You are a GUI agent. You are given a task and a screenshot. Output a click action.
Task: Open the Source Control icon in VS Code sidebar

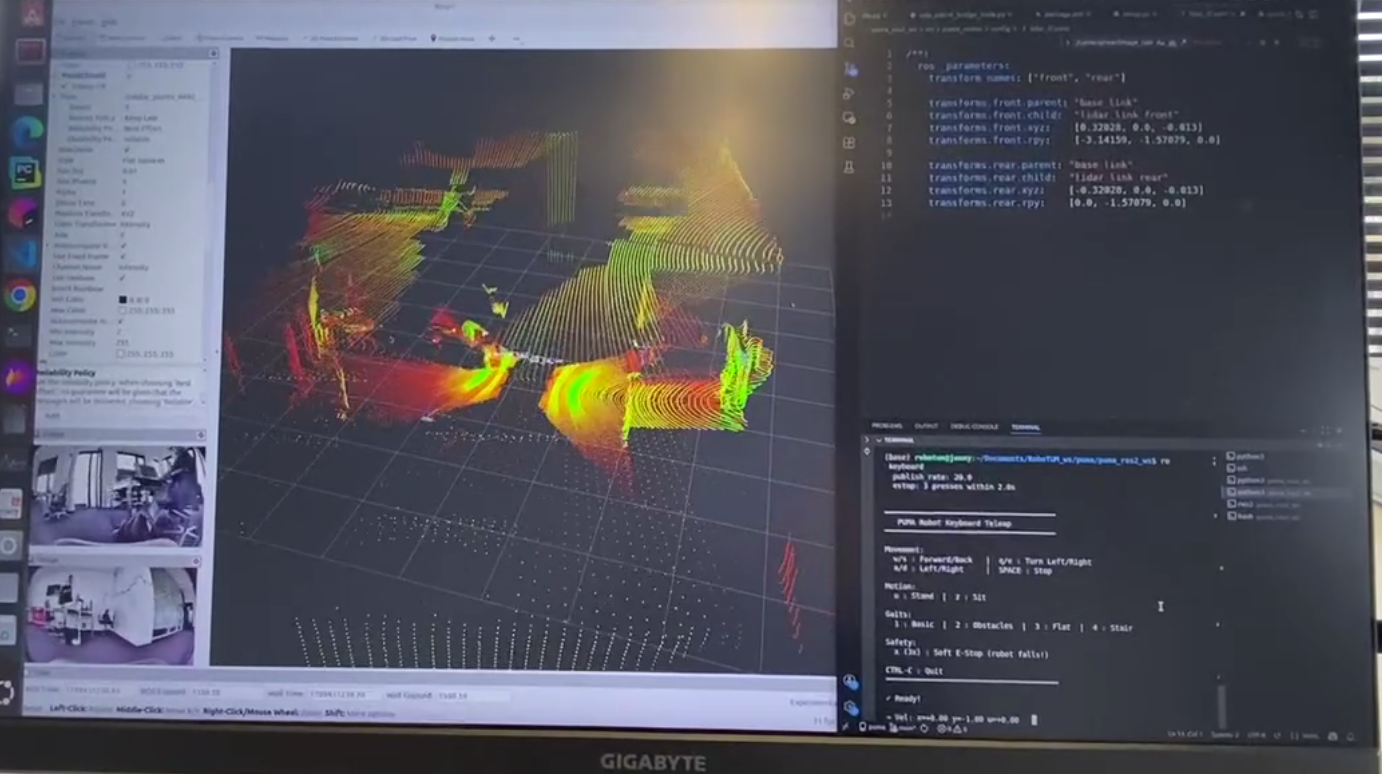[x=851, y=67]
